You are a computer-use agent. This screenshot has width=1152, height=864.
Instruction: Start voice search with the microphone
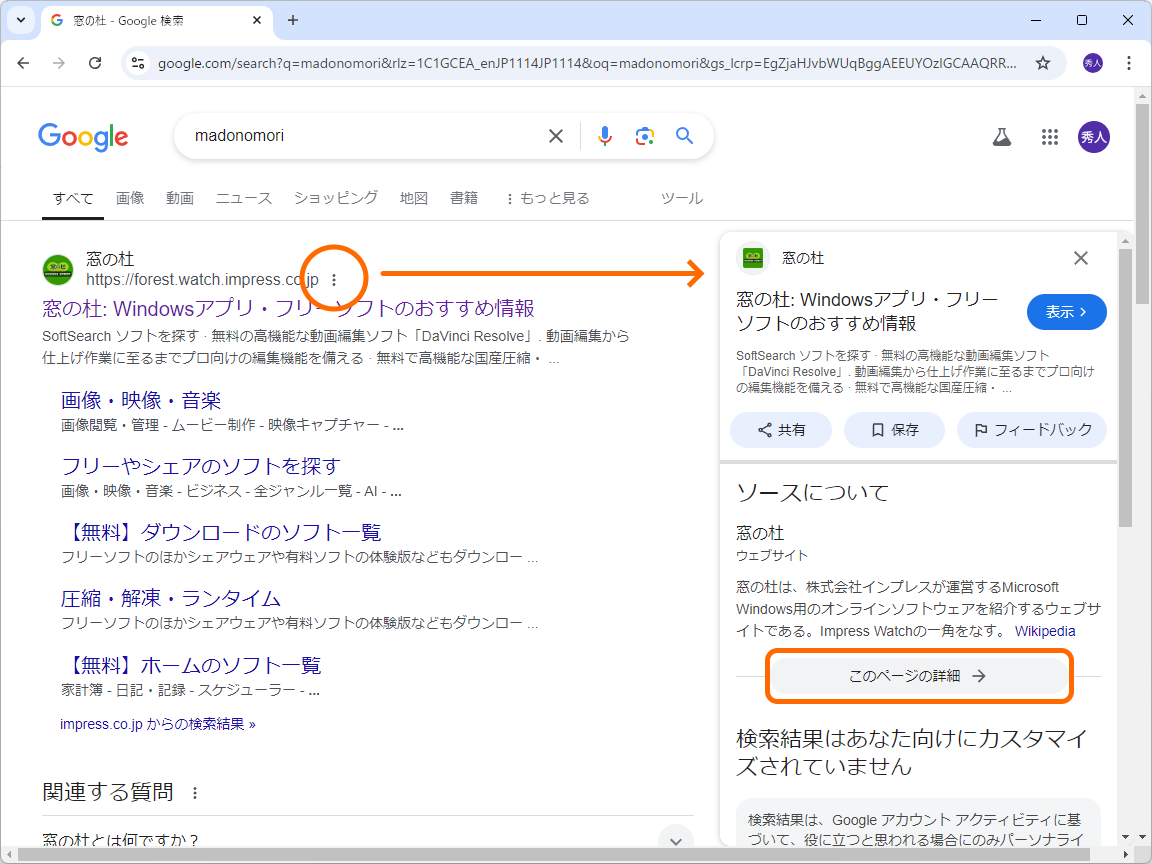pyautogui.click(x=604, y=137)
